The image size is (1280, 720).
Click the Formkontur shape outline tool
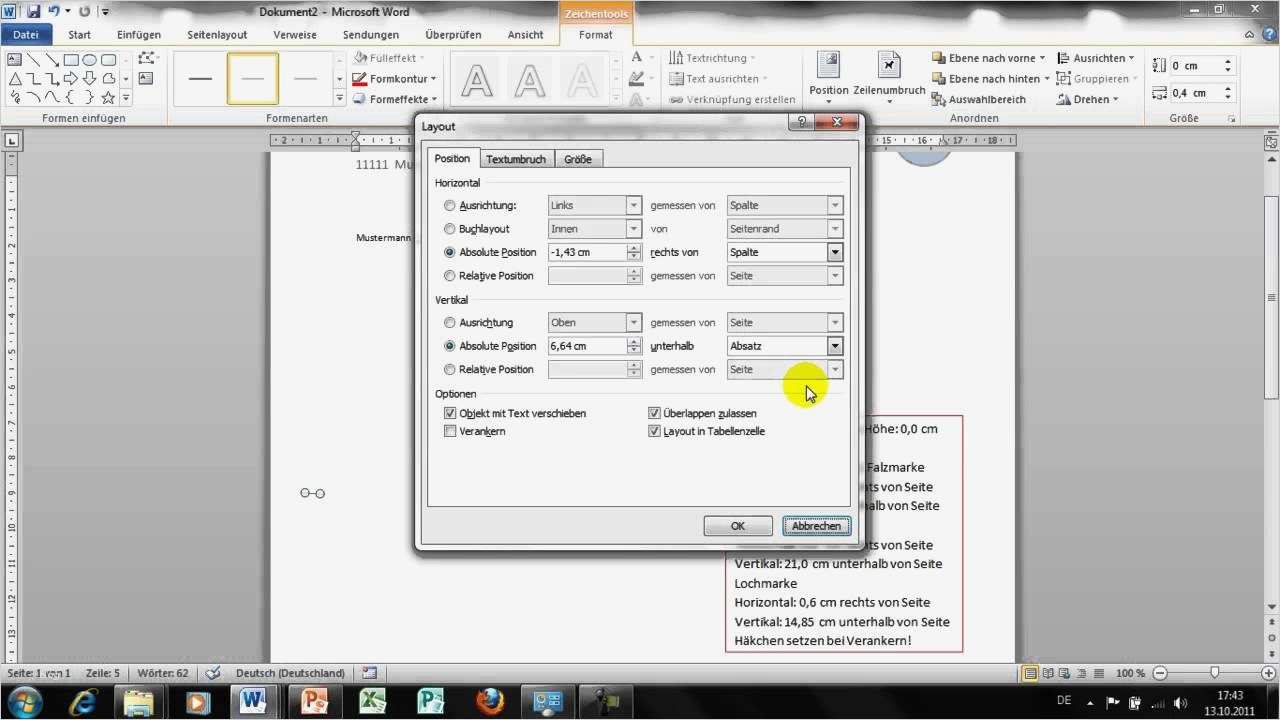pyautogui.click(x=392, y=78)
